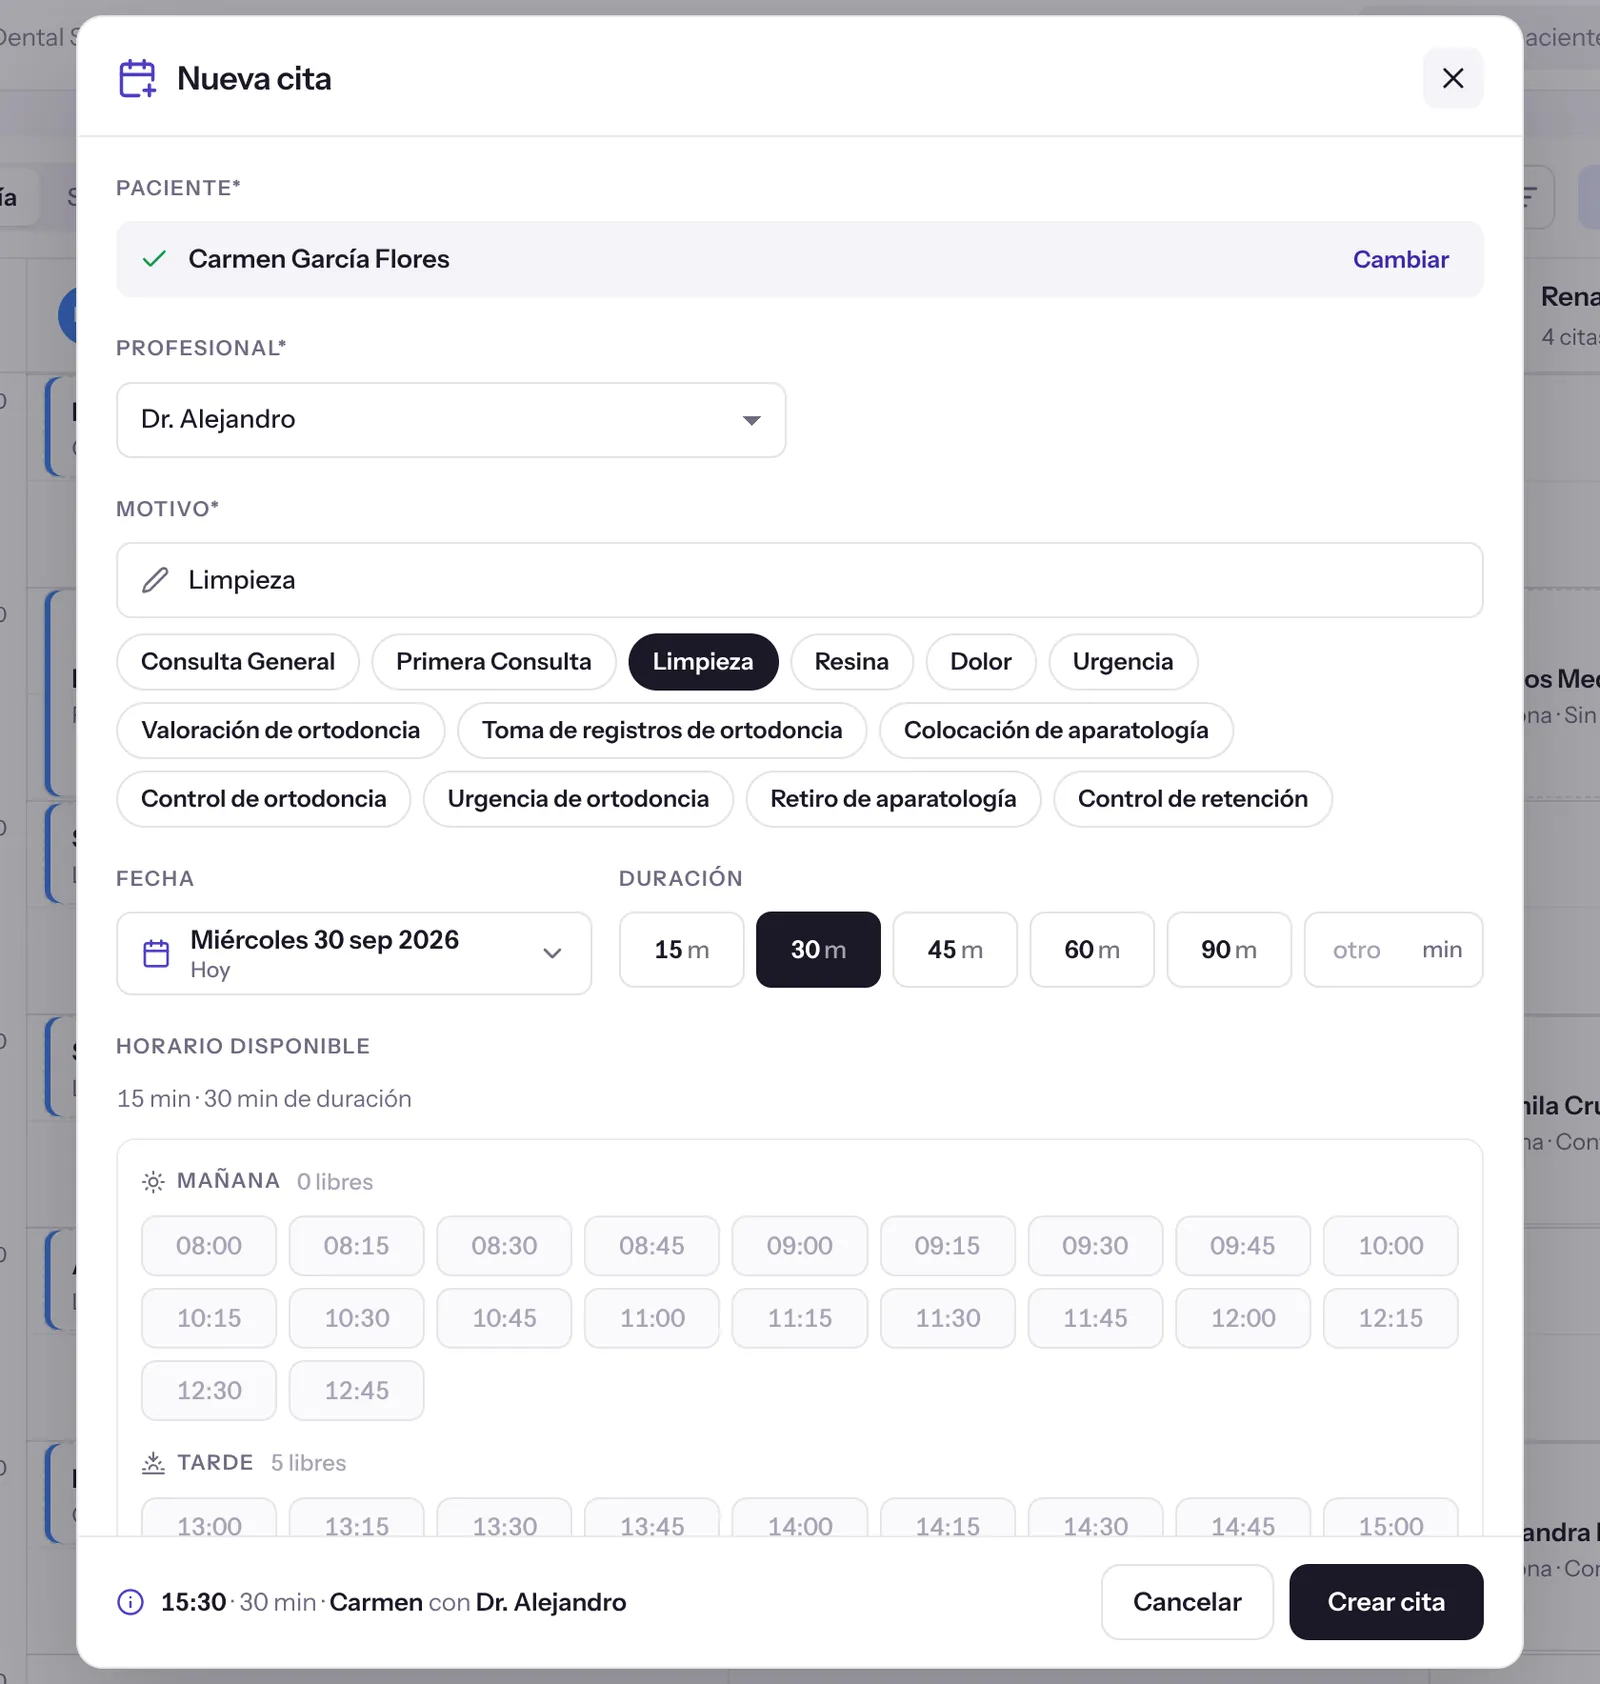1600x1684 pixels.
Task: Click the calendar icon in the Fecha field
Action: pos(156,953)
